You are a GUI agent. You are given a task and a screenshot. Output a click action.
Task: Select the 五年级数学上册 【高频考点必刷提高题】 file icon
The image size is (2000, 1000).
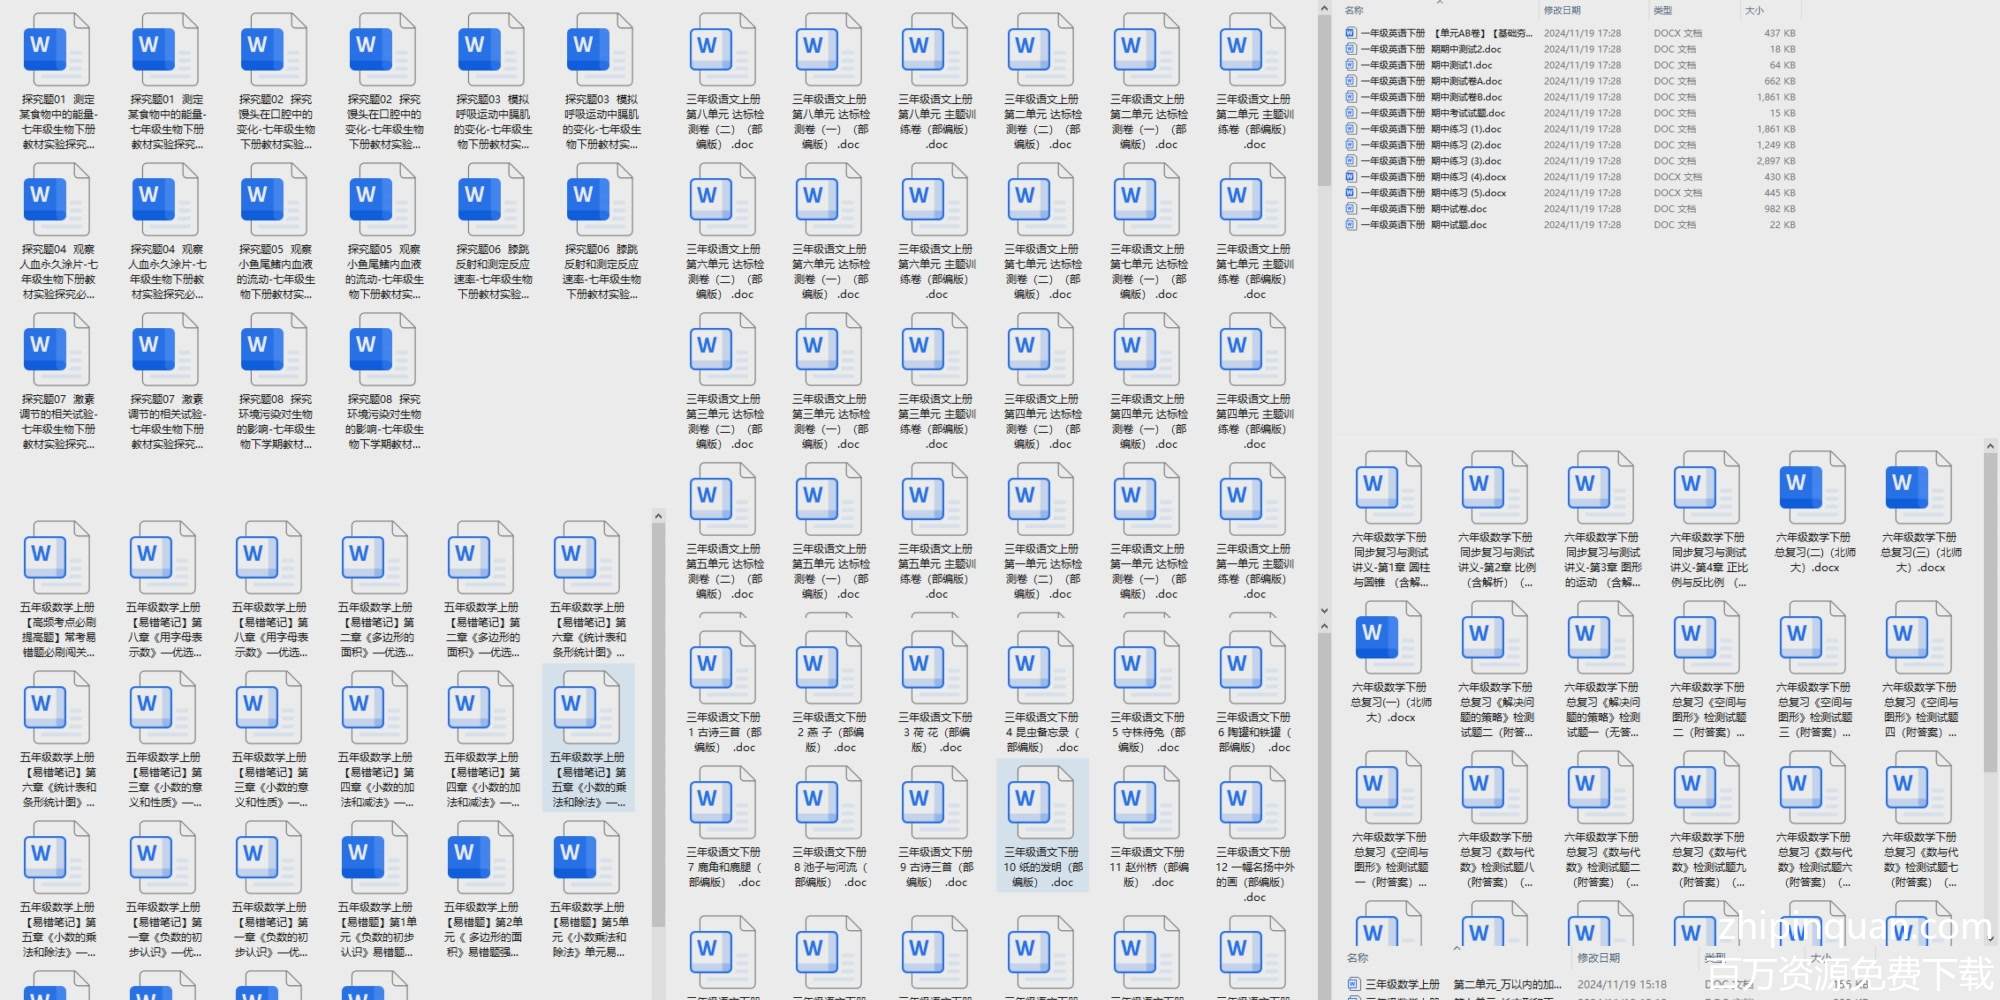[x=57, y=558]
